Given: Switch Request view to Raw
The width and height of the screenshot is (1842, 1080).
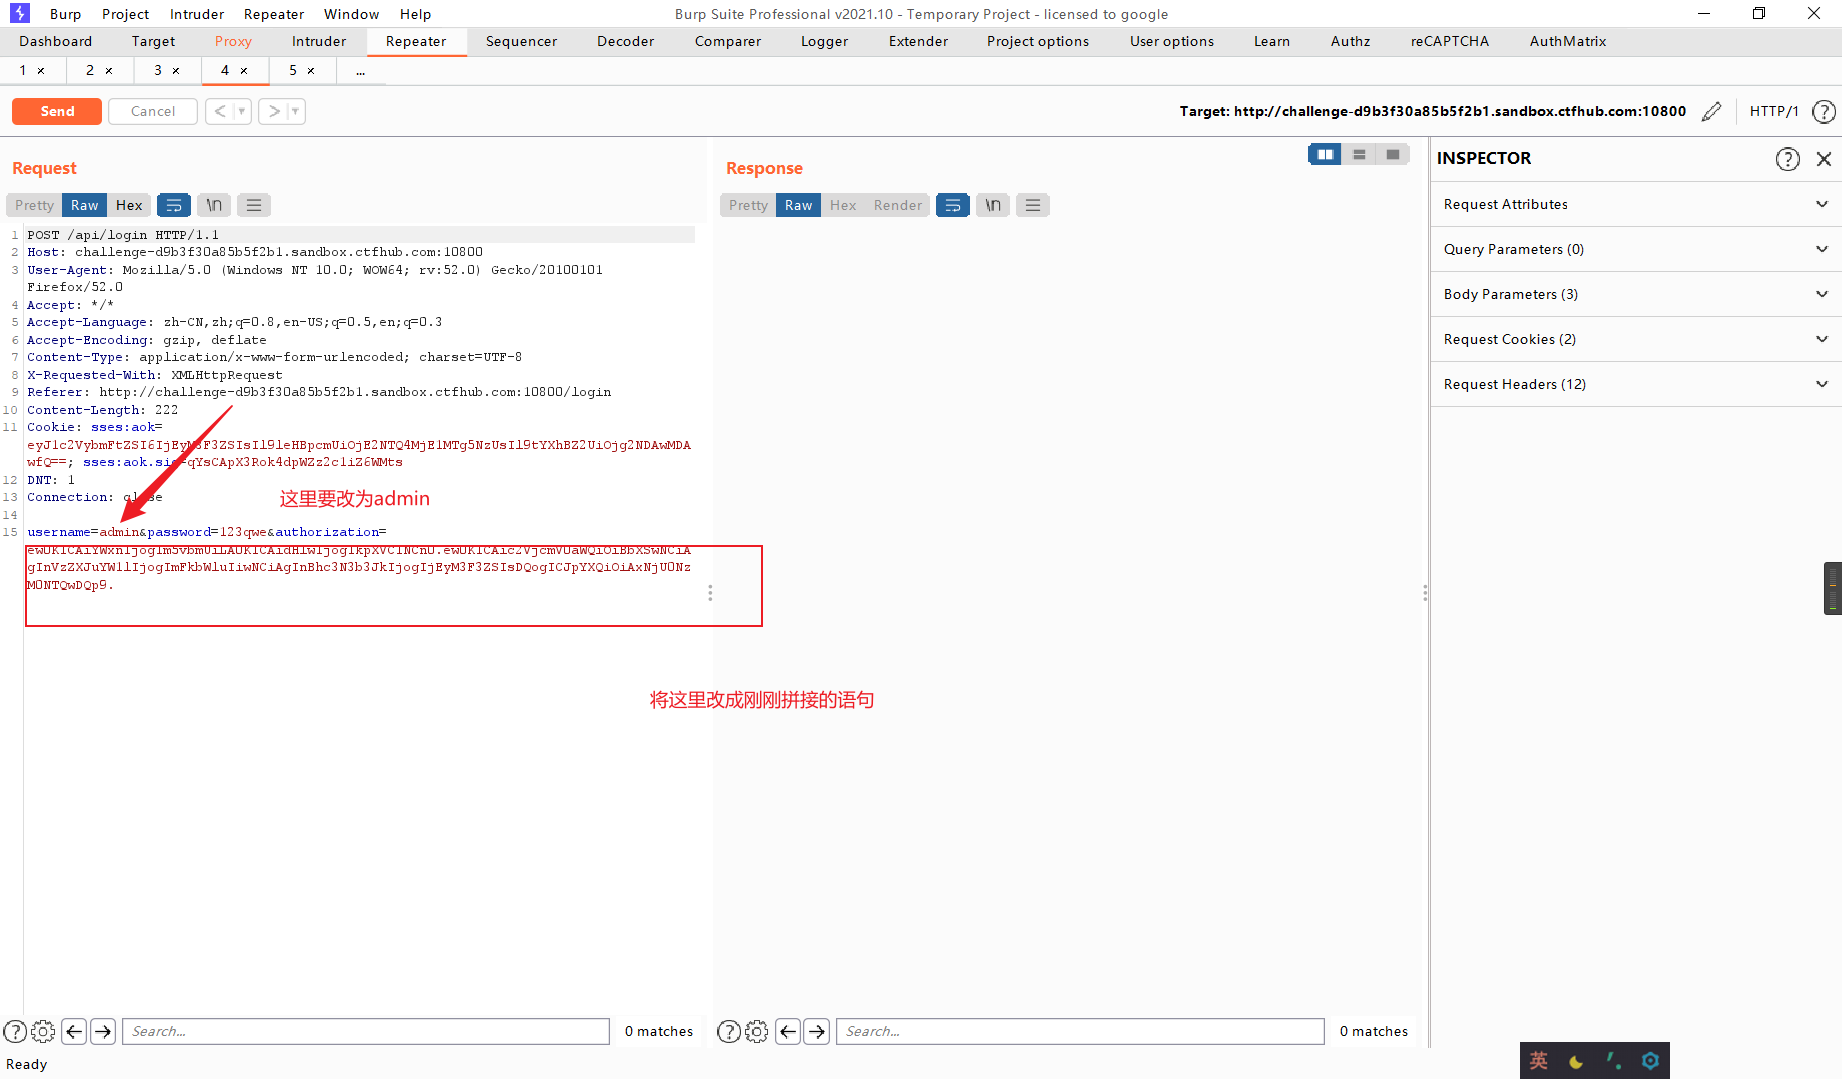Looking at the screenshot, I should click(x=84, y=205).
